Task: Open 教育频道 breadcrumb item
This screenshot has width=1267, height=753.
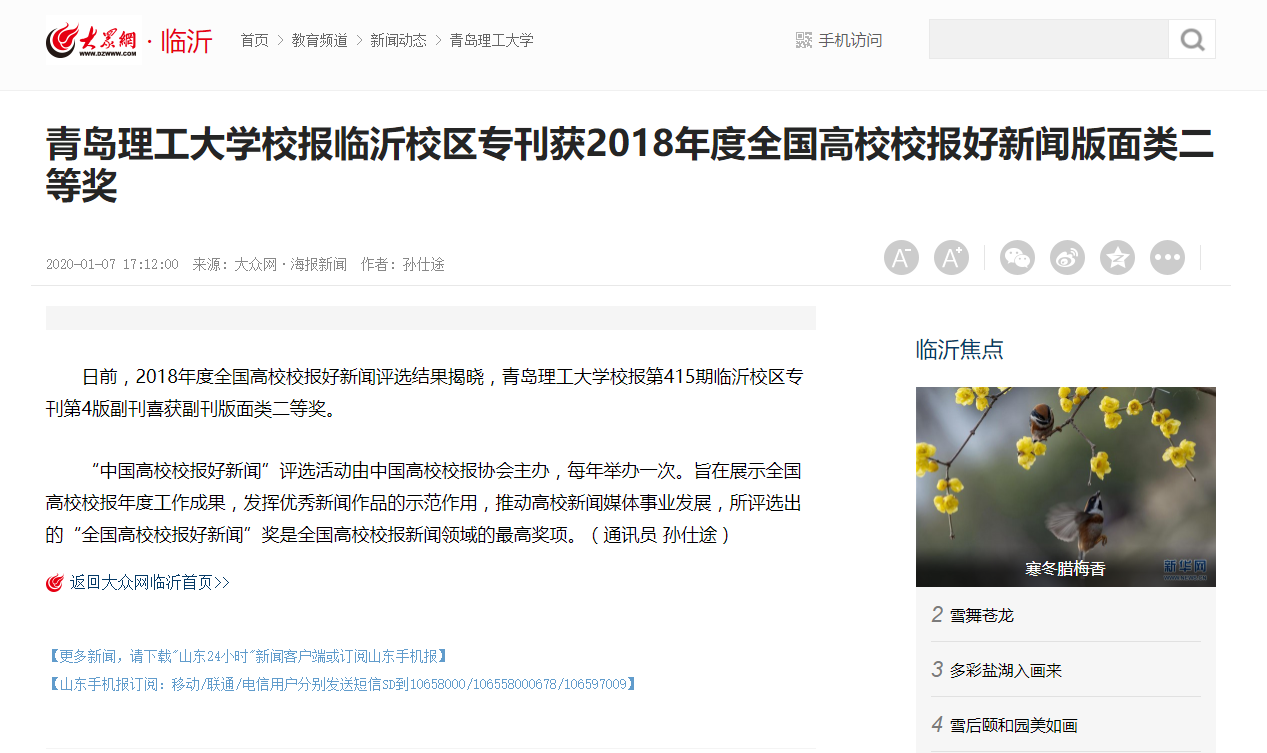Action: (320, 40)
